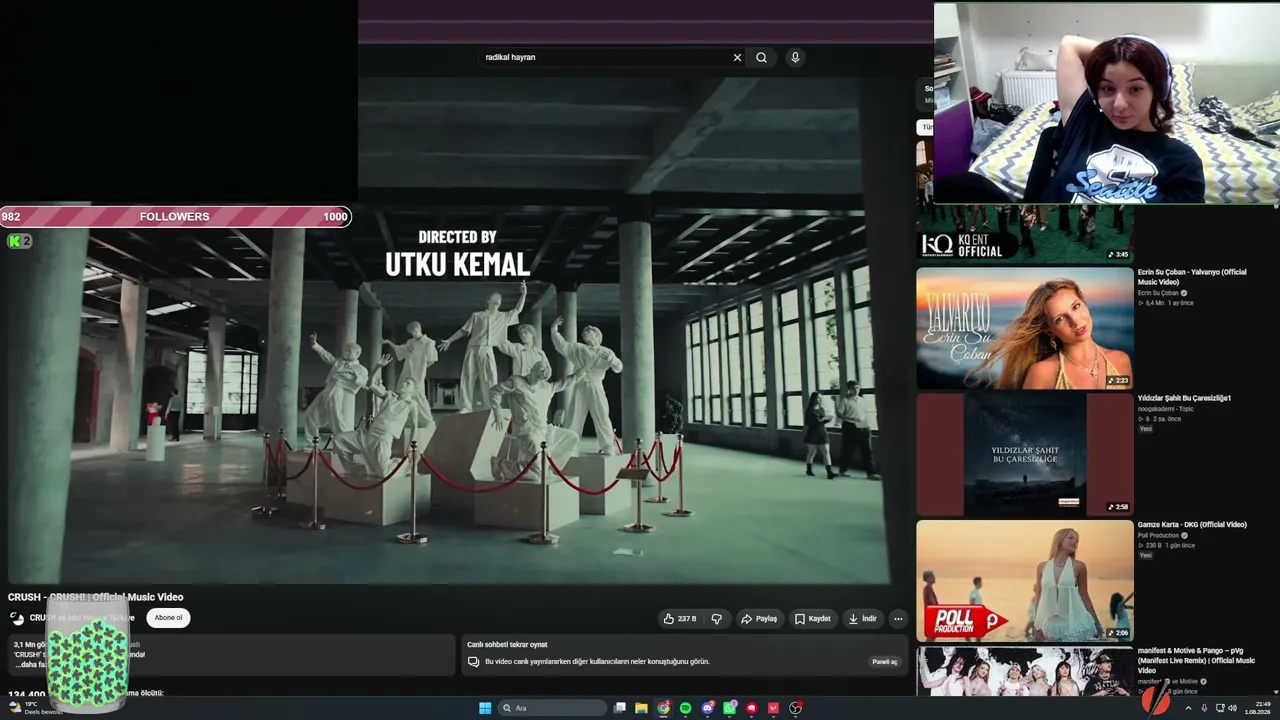Open the KQ ENT Official video thumbnail
The image size is (1280, 720).
tap(1025, 233)
